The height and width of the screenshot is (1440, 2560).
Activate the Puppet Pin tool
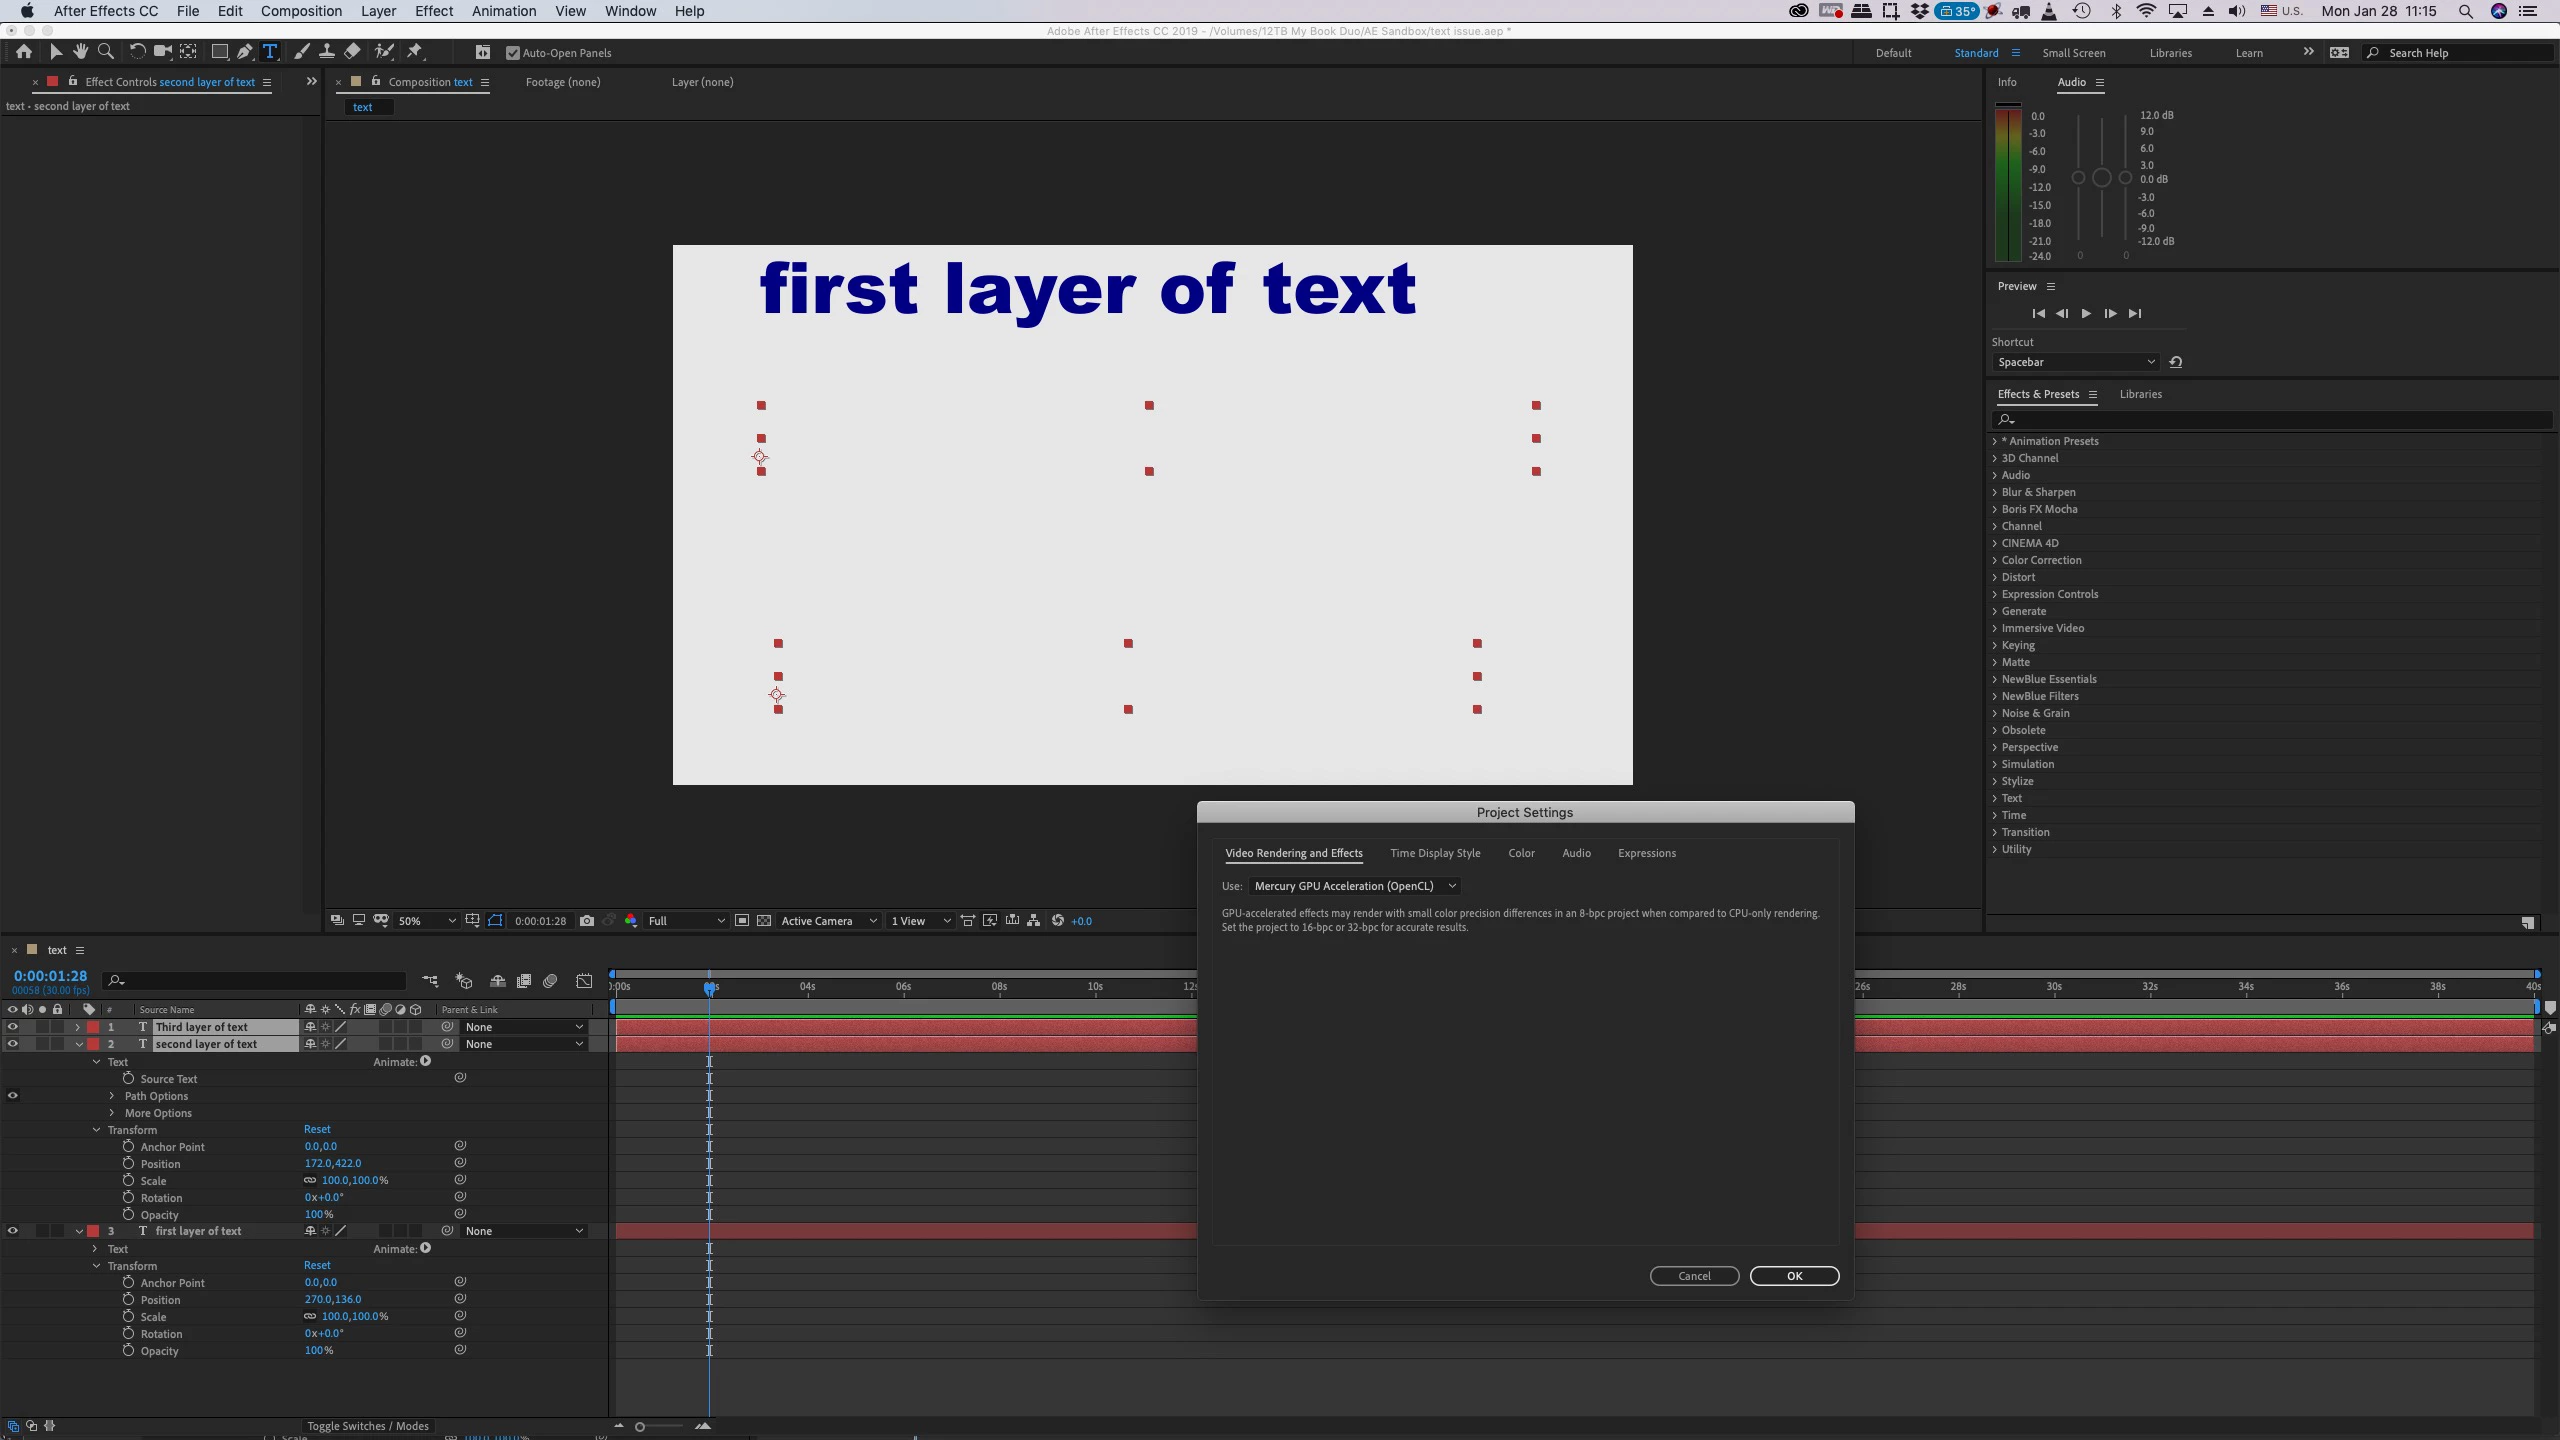pyautogui.click(x=415, y=52)
